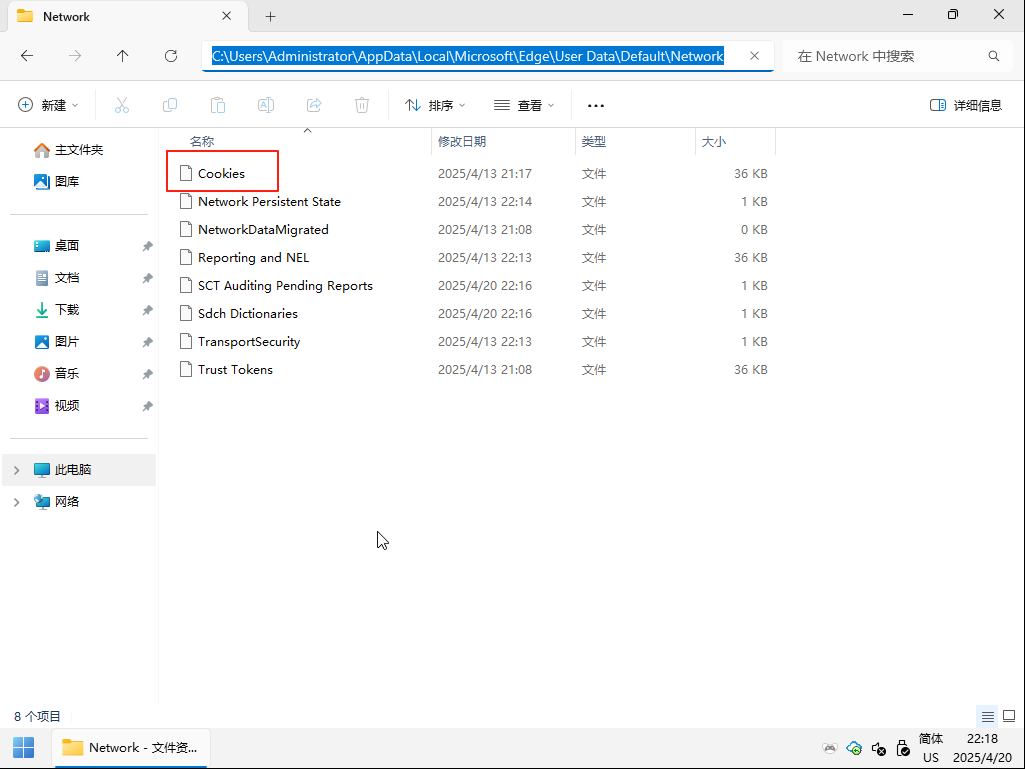Sort by 修改日期 column header
The height and width of the screenshot is (769, 1025).
462,142
